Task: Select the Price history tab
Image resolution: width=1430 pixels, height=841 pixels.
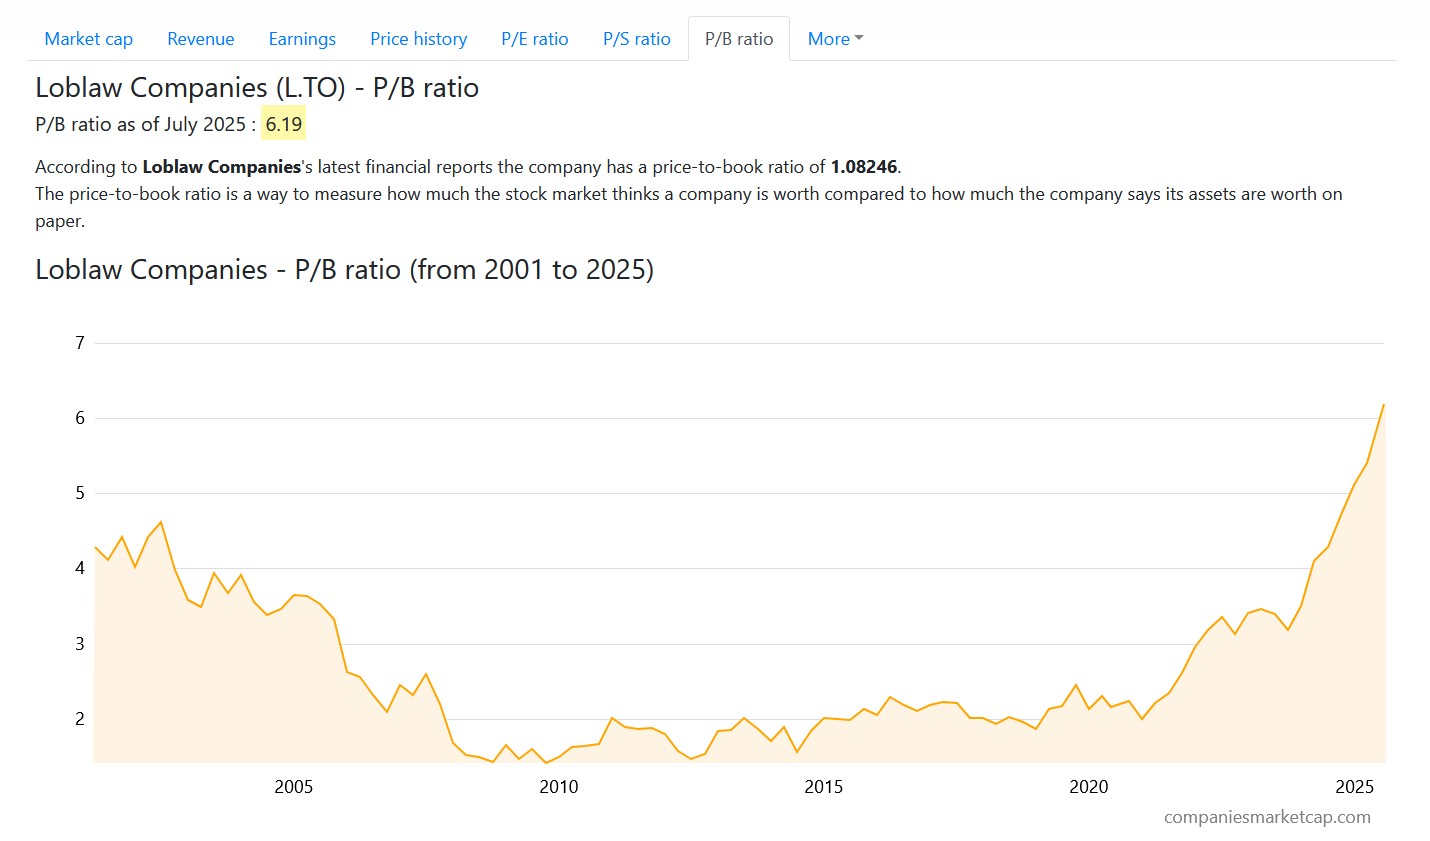Action: point(418,39)
